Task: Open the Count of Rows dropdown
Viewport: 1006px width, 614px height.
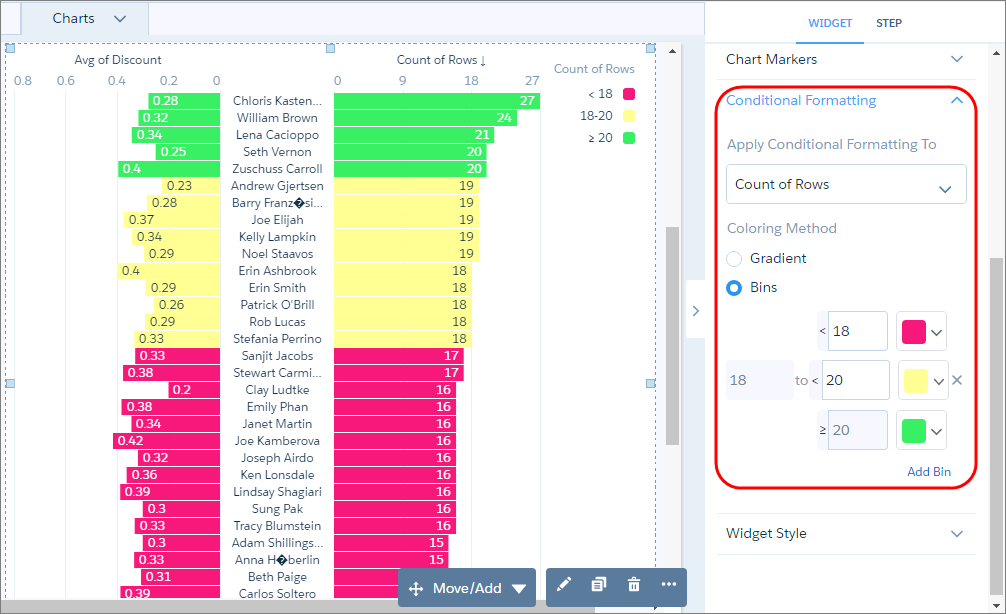Action: [x=846, y=185]
